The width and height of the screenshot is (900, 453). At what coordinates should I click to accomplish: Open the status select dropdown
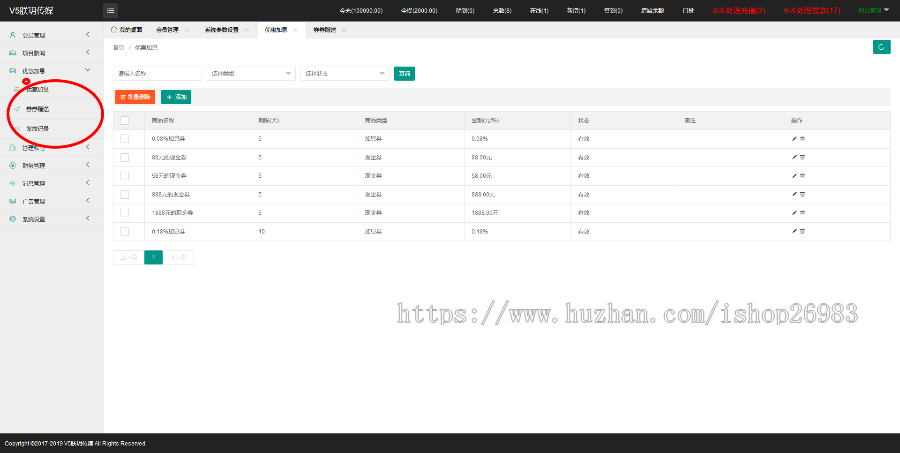tap(345, 73)
